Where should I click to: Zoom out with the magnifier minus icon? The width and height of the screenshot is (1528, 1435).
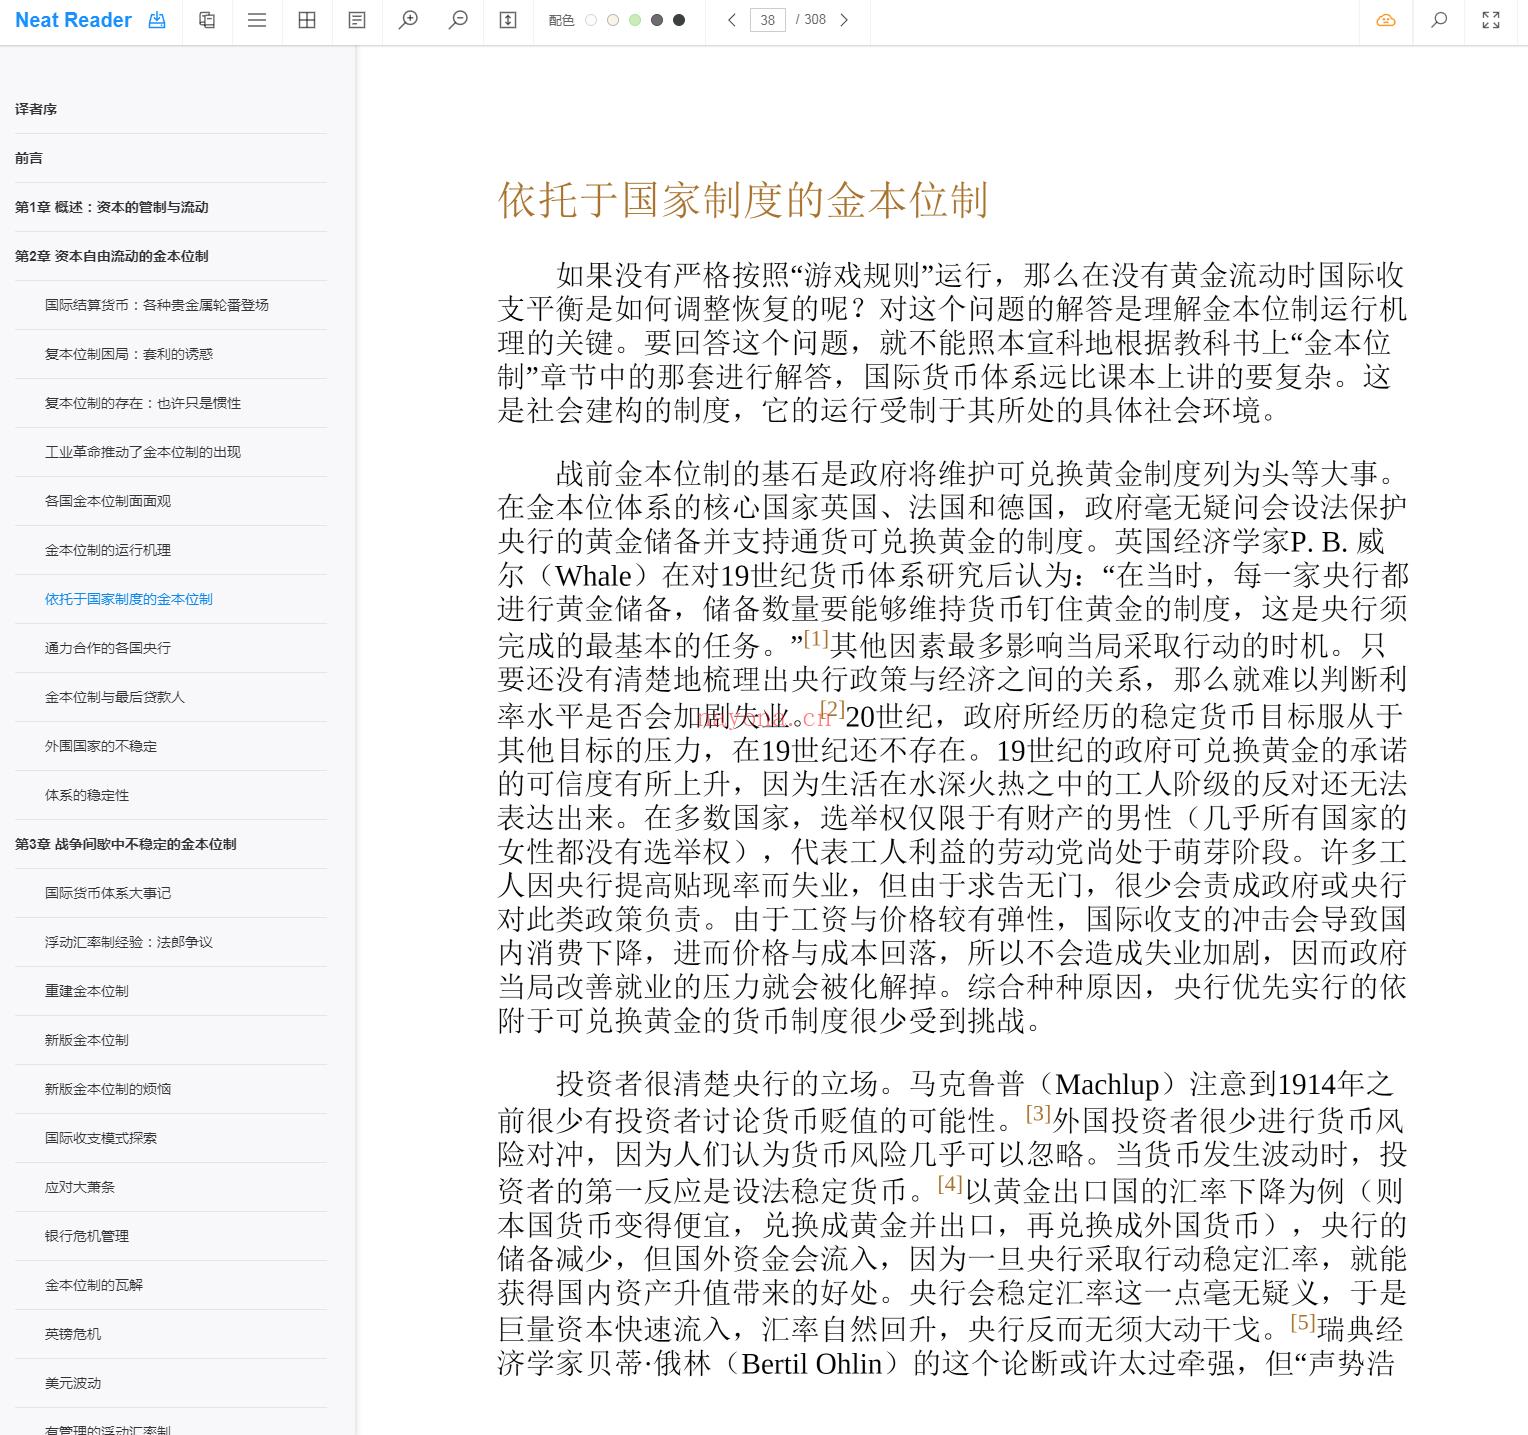click(458, 20)
